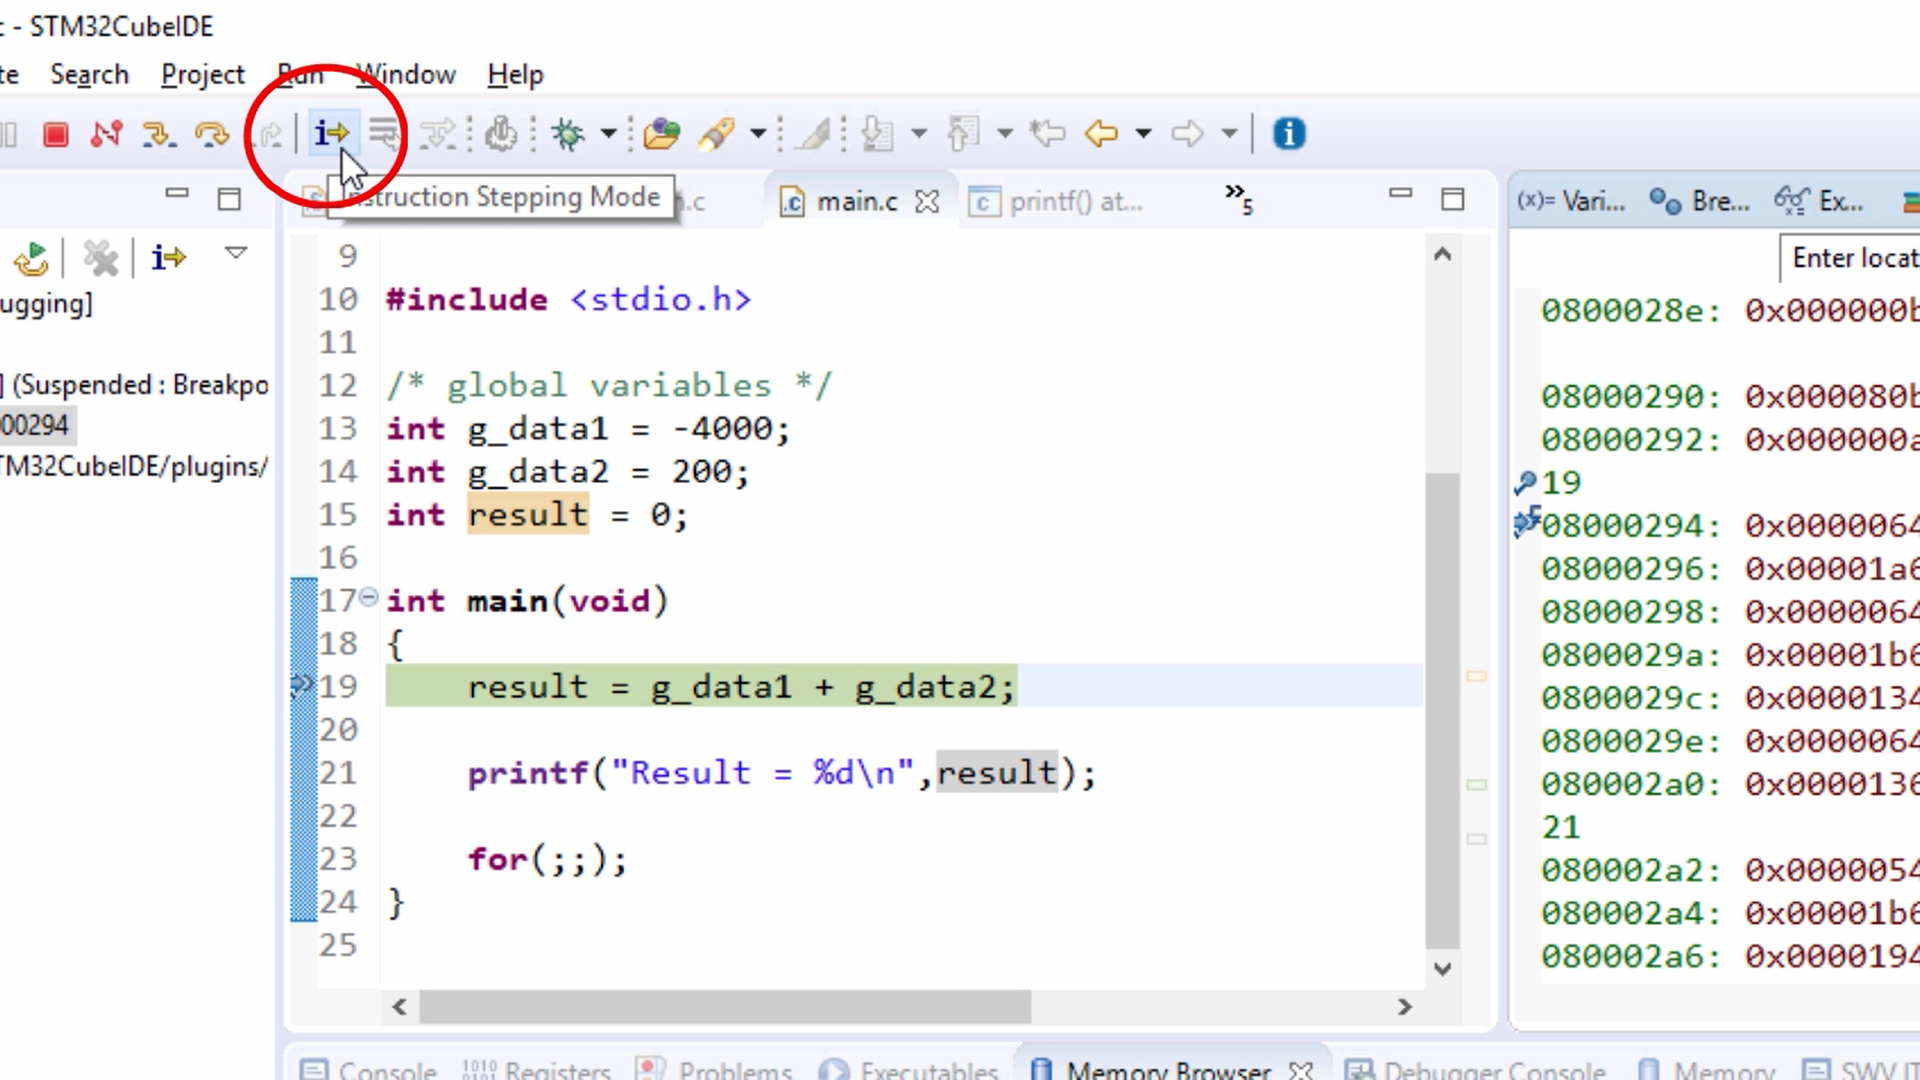Maximize the editor area
This screenshot has height=1080, width=1920.
tap(1453, 200)
